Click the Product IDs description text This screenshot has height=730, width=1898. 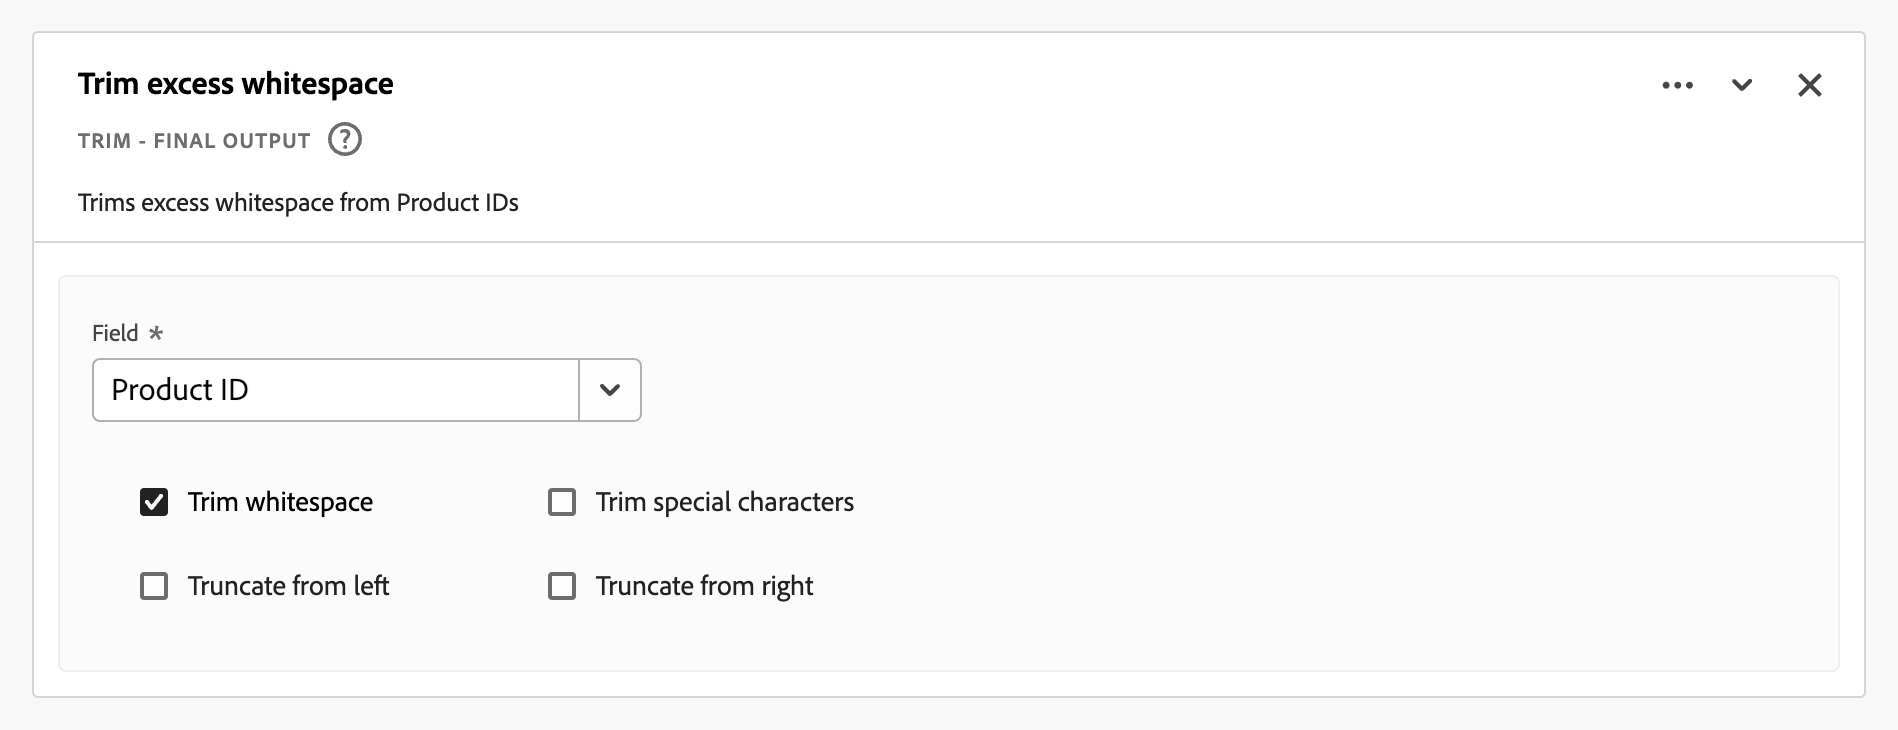(x=298, y=203)
